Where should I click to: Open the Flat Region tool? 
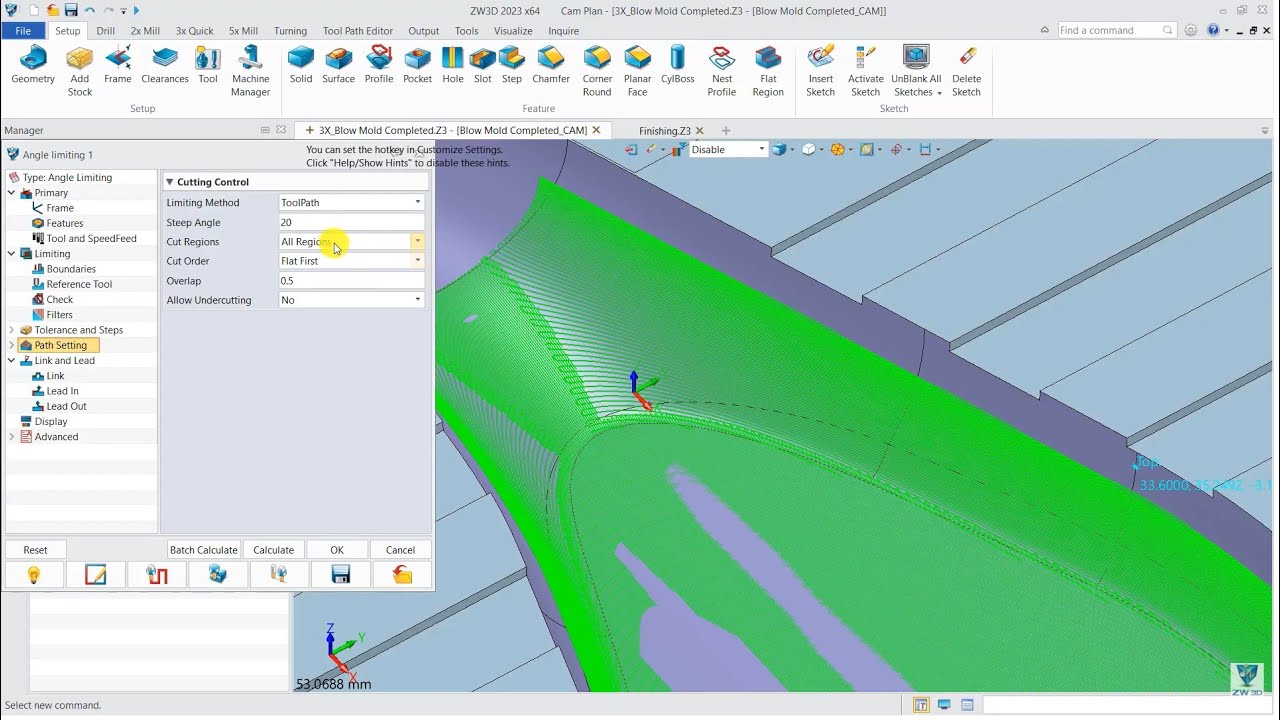[x=768, y=71]
